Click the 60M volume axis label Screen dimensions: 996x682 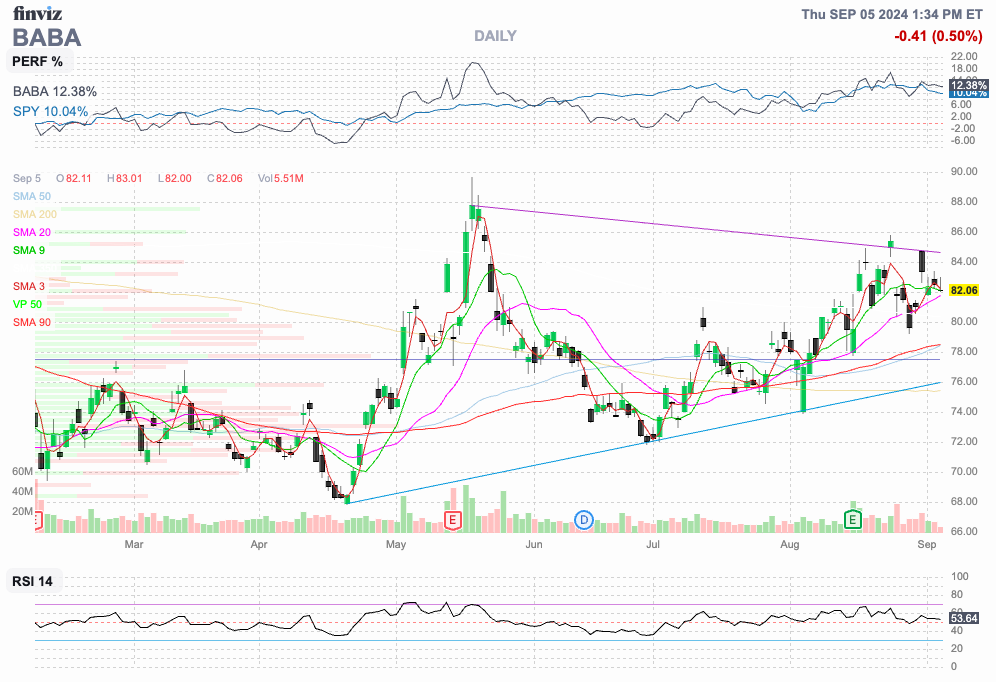[x=22, y=471]
